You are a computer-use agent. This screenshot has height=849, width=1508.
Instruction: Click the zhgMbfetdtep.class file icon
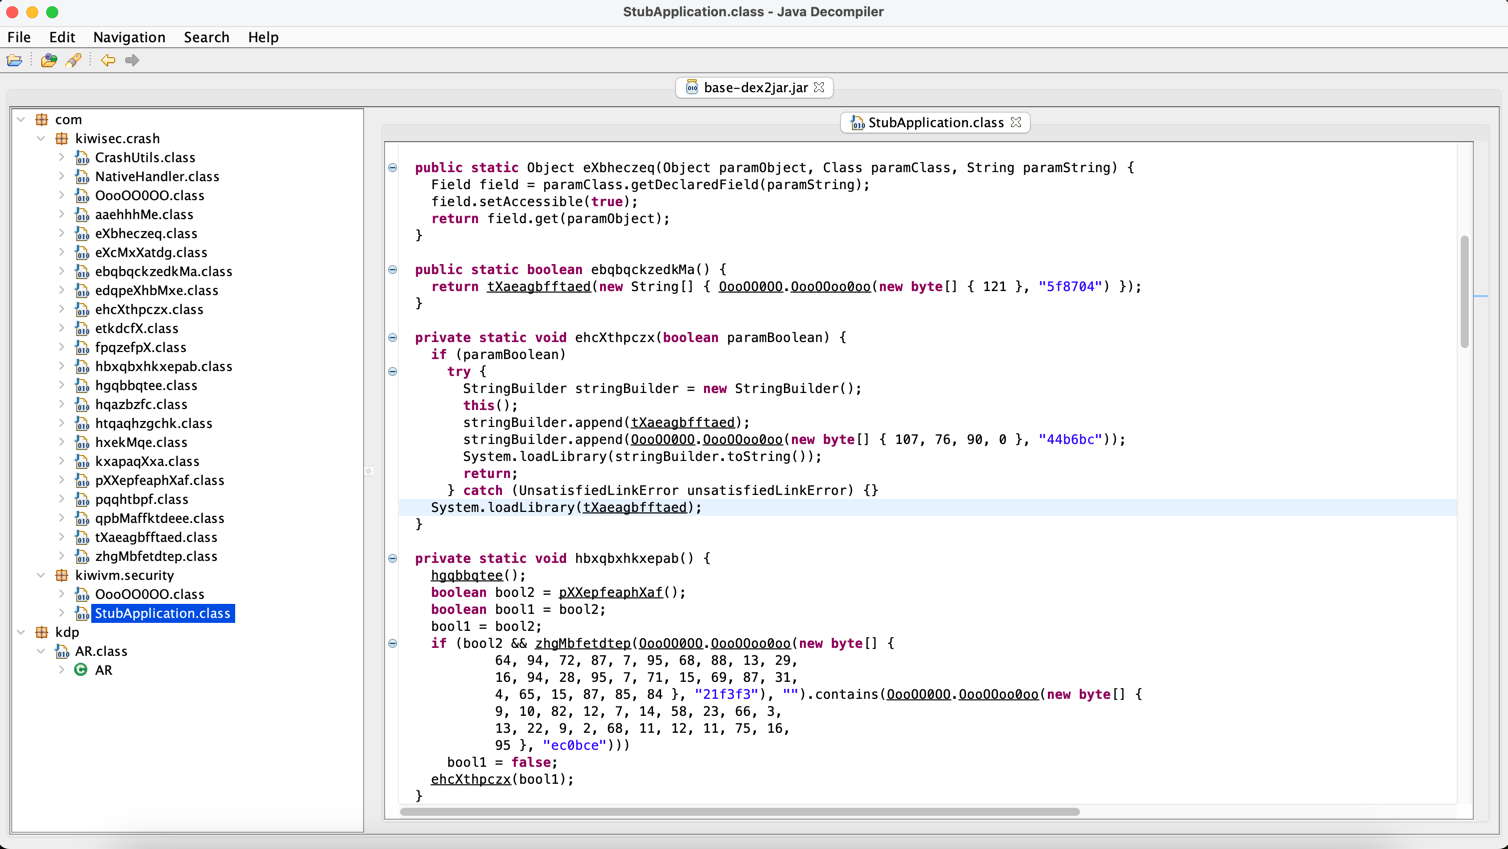tap(82, 556)
